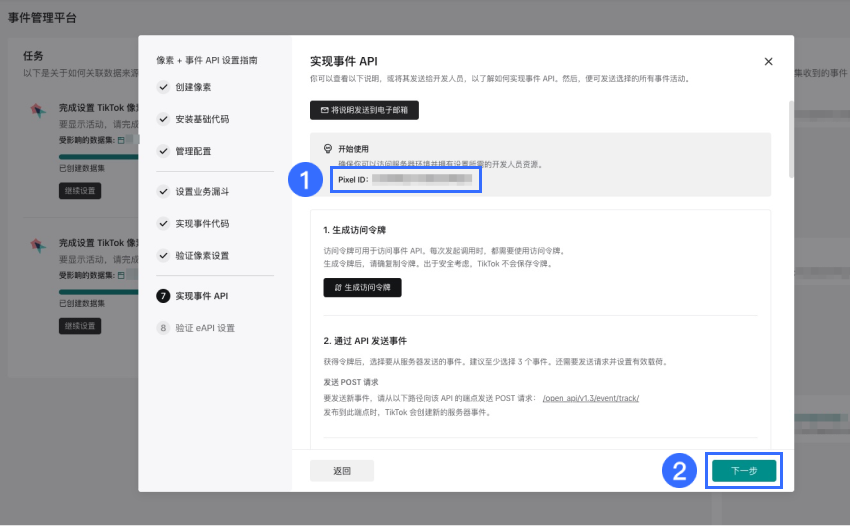Image resolution: width=850 pixels, height=526 pixels.
Task: Click checkmark icon beside 安装基础代码
Action: click(163, 119)
